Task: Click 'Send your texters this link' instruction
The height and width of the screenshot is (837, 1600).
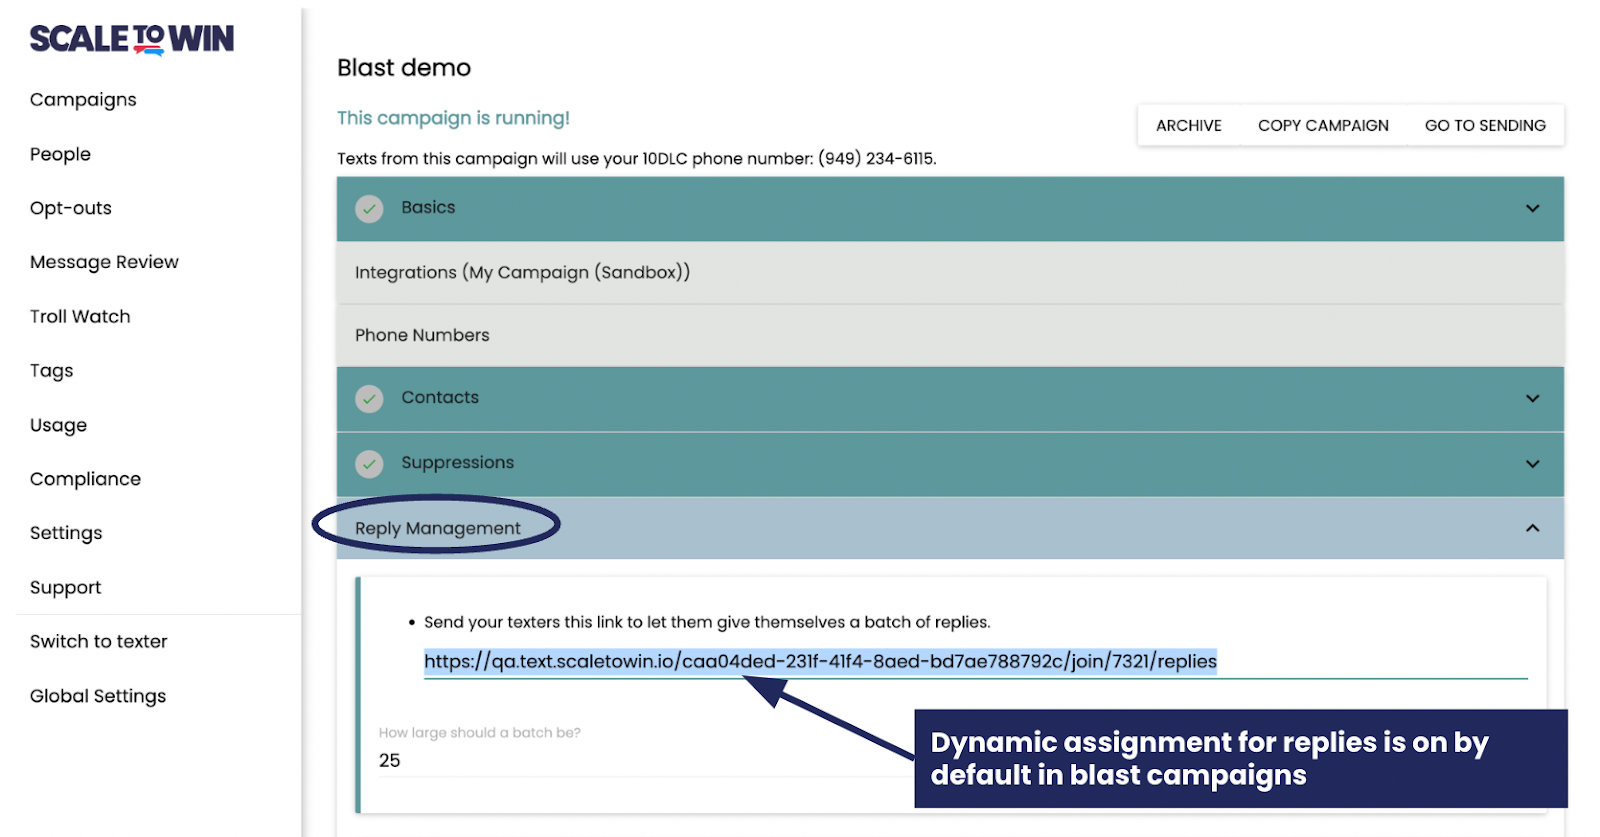Action: pos(707,622)
